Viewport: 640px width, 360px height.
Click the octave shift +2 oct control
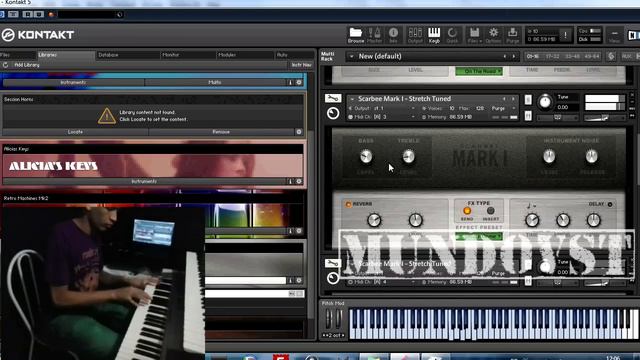tap(333, 335)
